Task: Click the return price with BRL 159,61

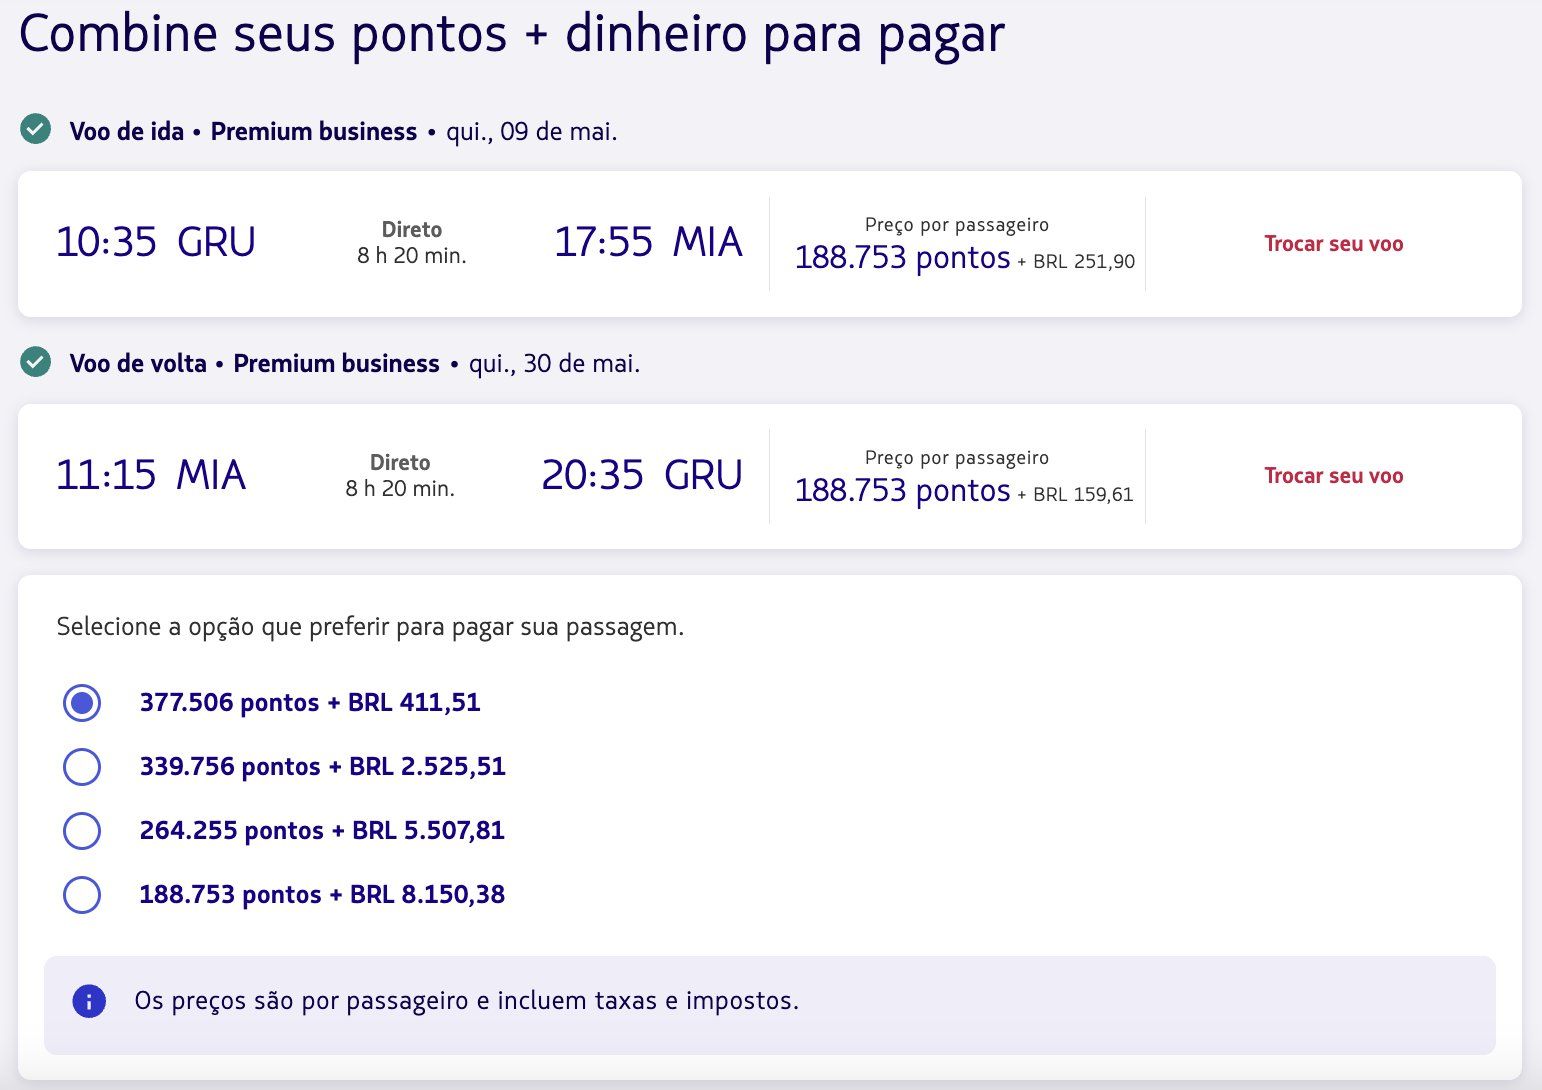Action: pos(964,491)
